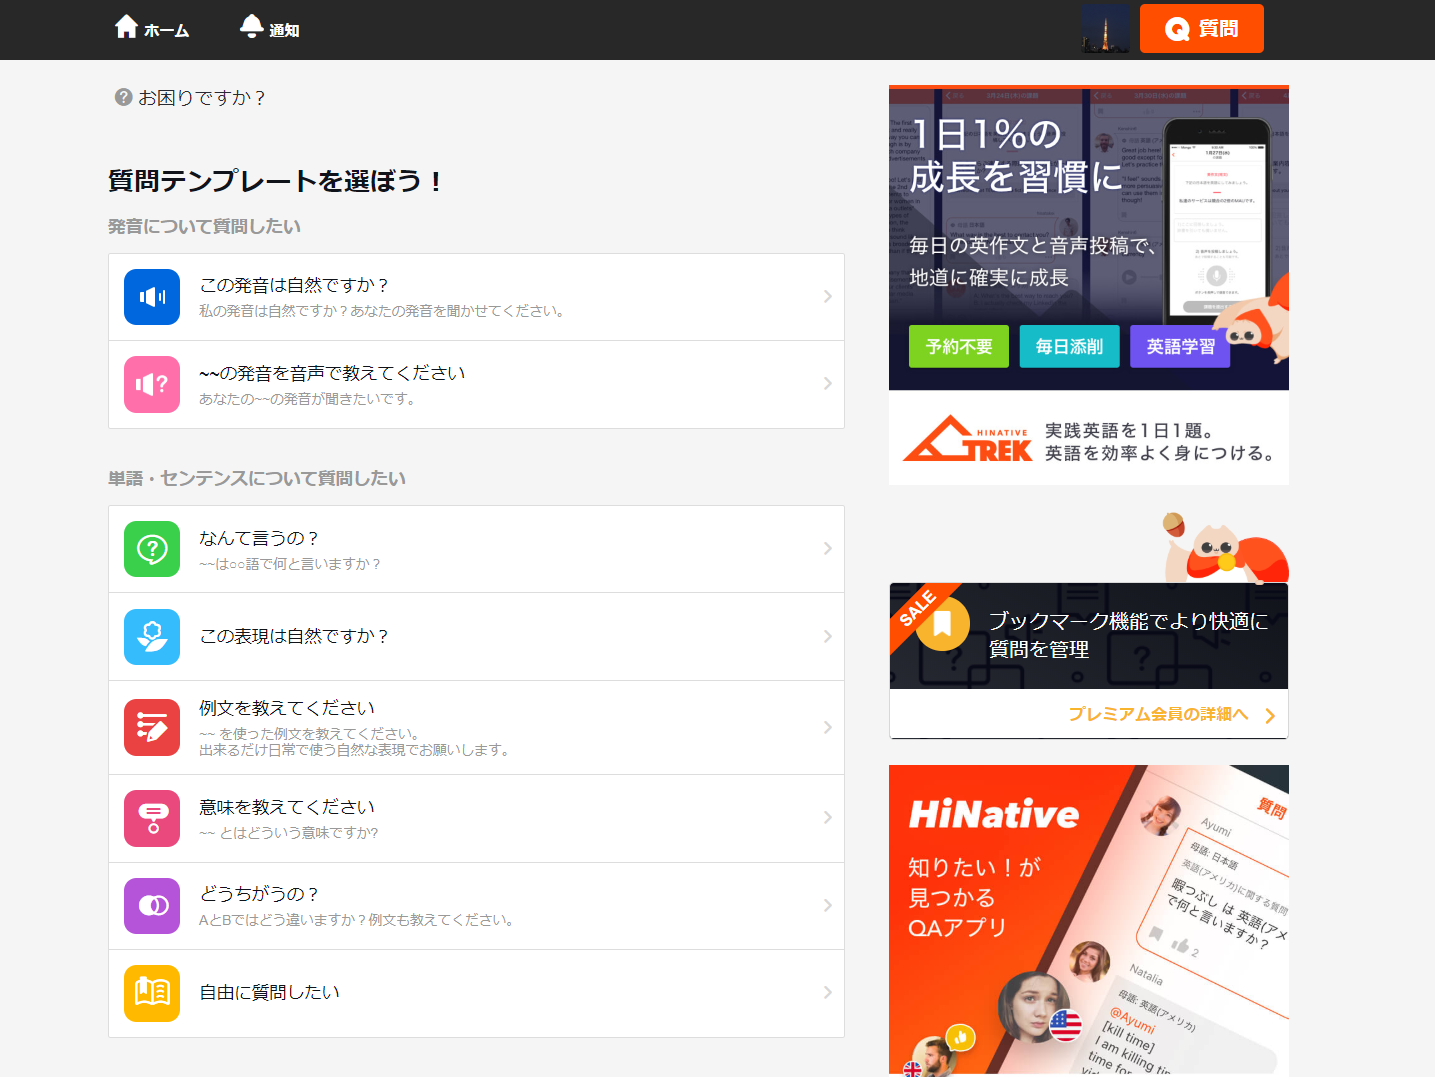Click chevron on 自由に質問したい row
This screenshot has height=1077, width=1435.
coord(827,992)
